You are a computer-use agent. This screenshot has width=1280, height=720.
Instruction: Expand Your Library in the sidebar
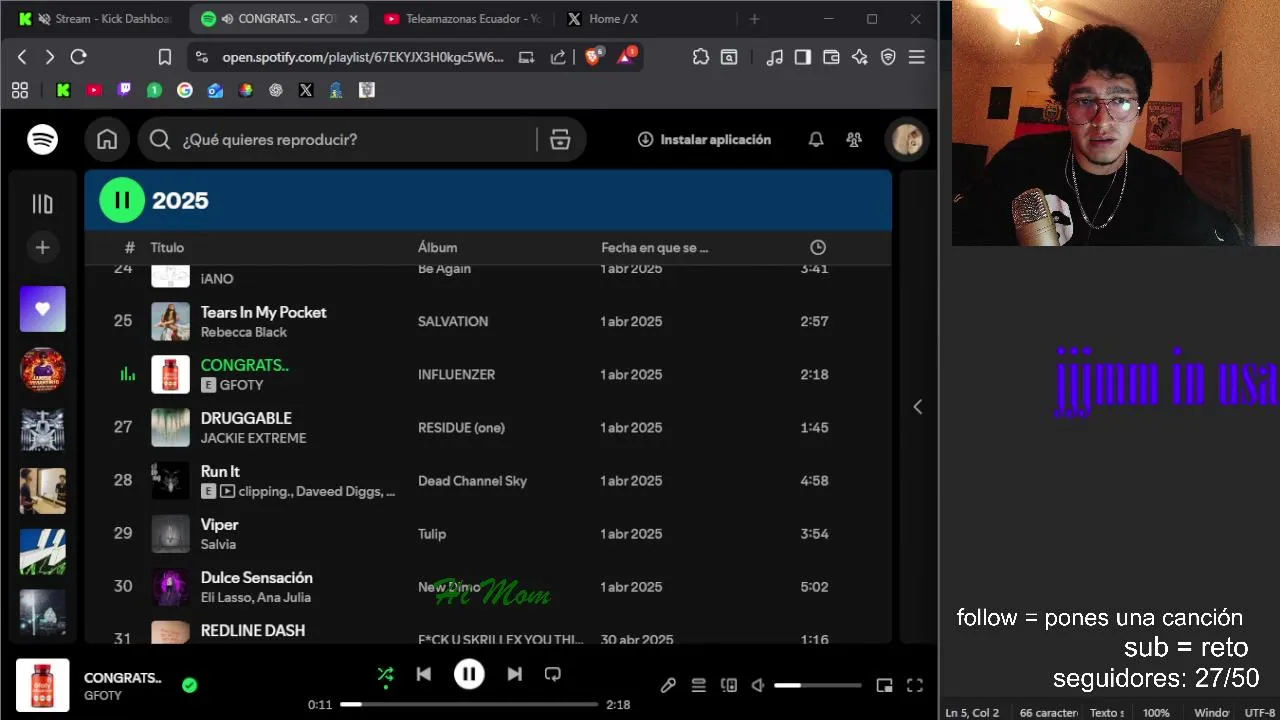pyautogui.click(x=42, y=204)
